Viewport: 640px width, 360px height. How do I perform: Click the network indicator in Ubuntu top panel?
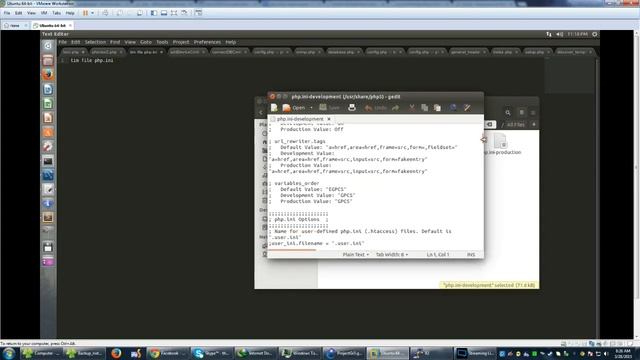pyautogui.click(x=549, y=34)
